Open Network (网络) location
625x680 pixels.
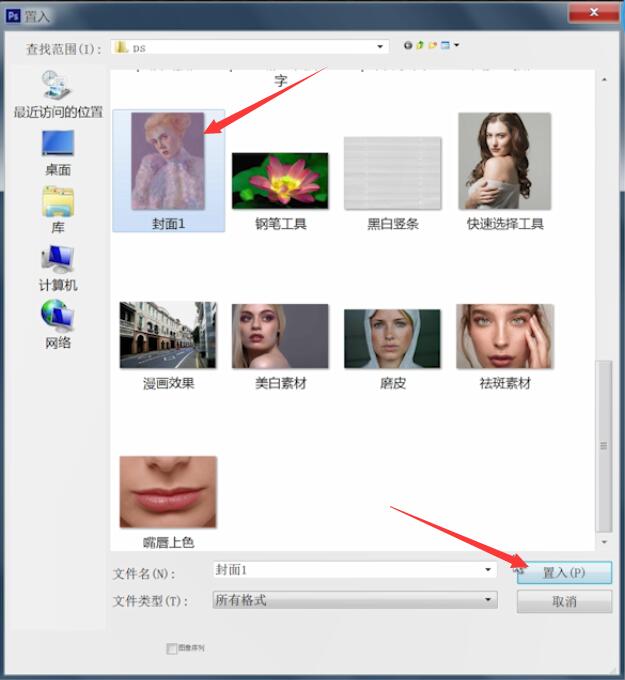tap(58, 325)
